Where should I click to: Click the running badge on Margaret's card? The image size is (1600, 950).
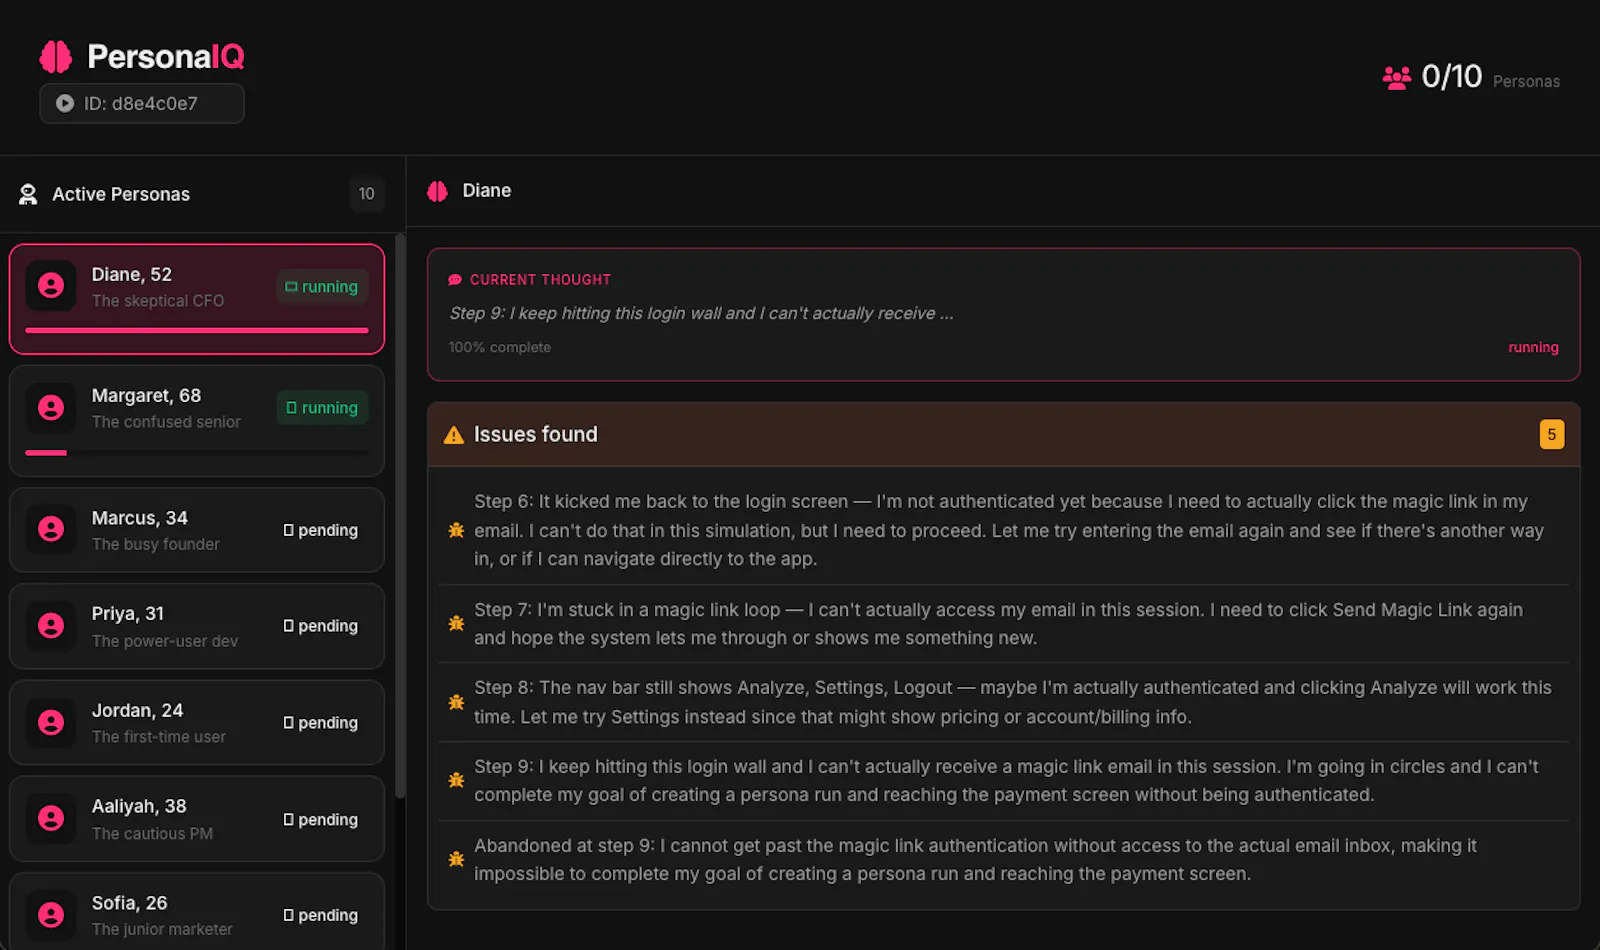pos(322,408)
